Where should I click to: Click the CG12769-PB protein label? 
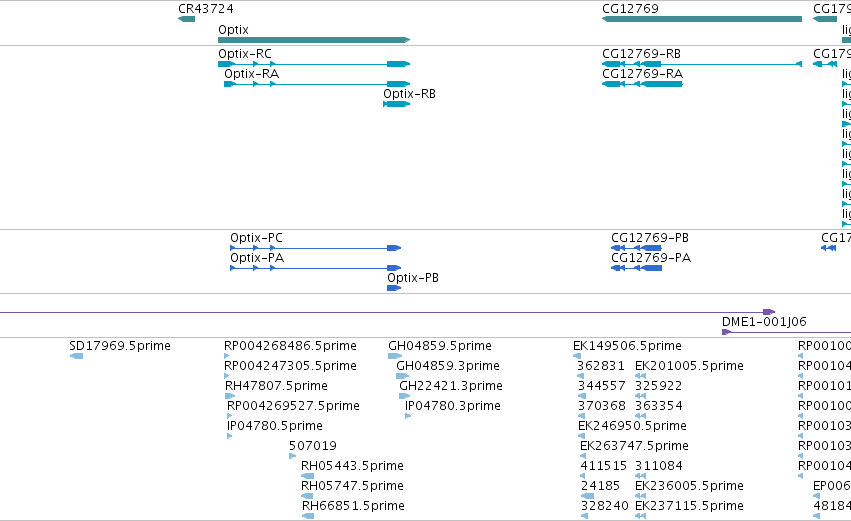click(650, 238)
